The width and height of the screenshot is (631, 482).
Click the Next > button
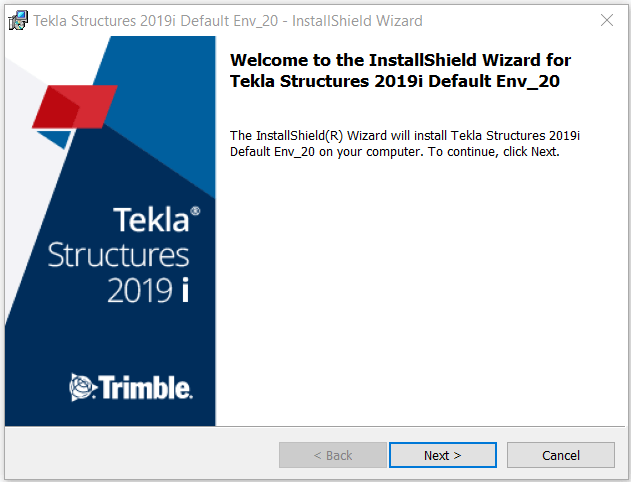(443, 455)
